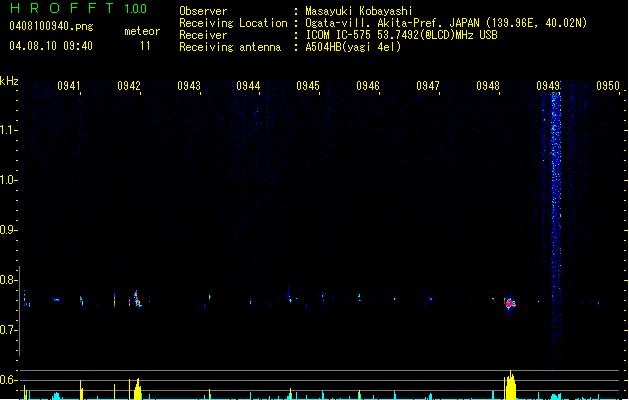Click the 'Receiver' field label

point(203,35)
